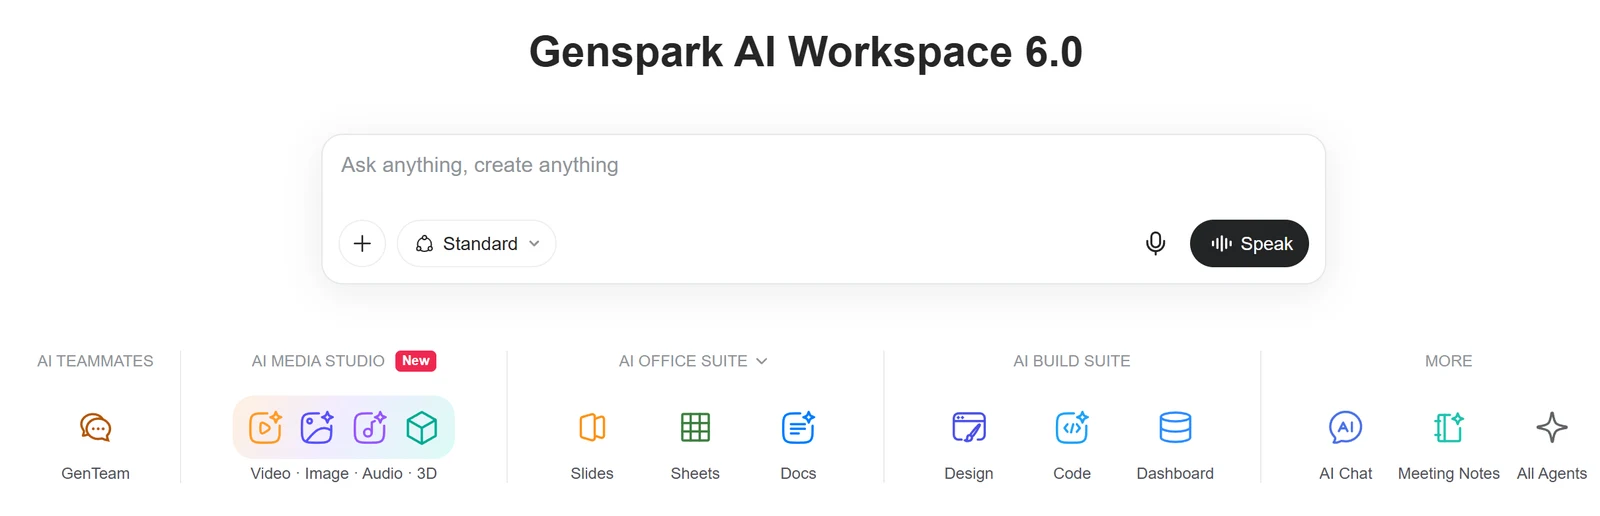
Task: Open the Design icon
Action: tap(969, 428)
